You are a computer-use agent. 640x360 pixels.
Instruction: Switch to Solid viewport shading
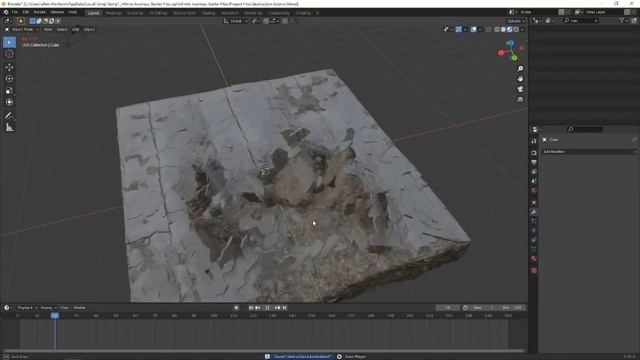coord(503,29)
